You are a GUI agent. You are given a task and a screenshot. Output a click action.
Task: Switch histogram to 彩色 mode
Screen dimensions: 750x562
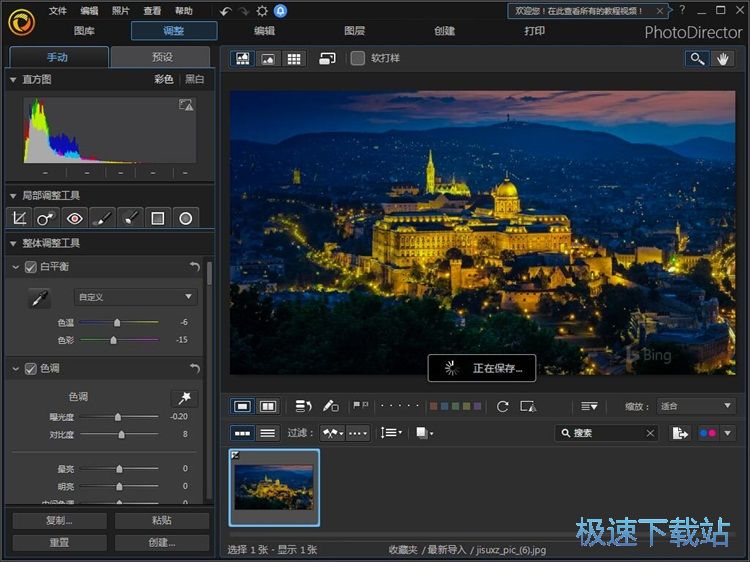coord(164,79)
